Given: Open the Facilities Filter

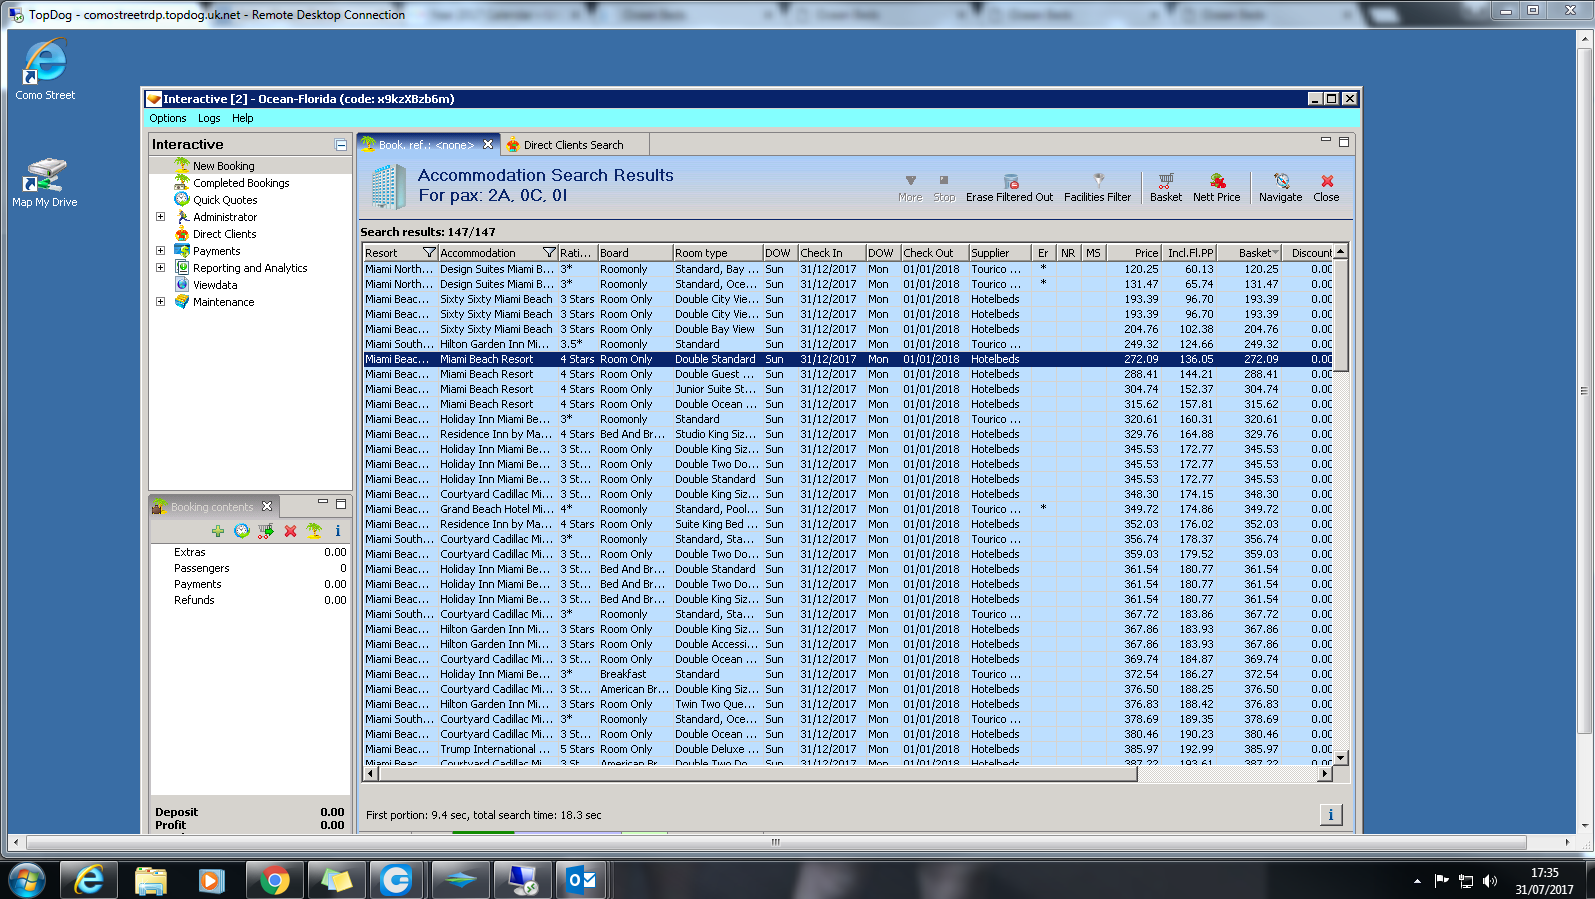Looking at the screenshot, I should click(x=1097, y=188).
